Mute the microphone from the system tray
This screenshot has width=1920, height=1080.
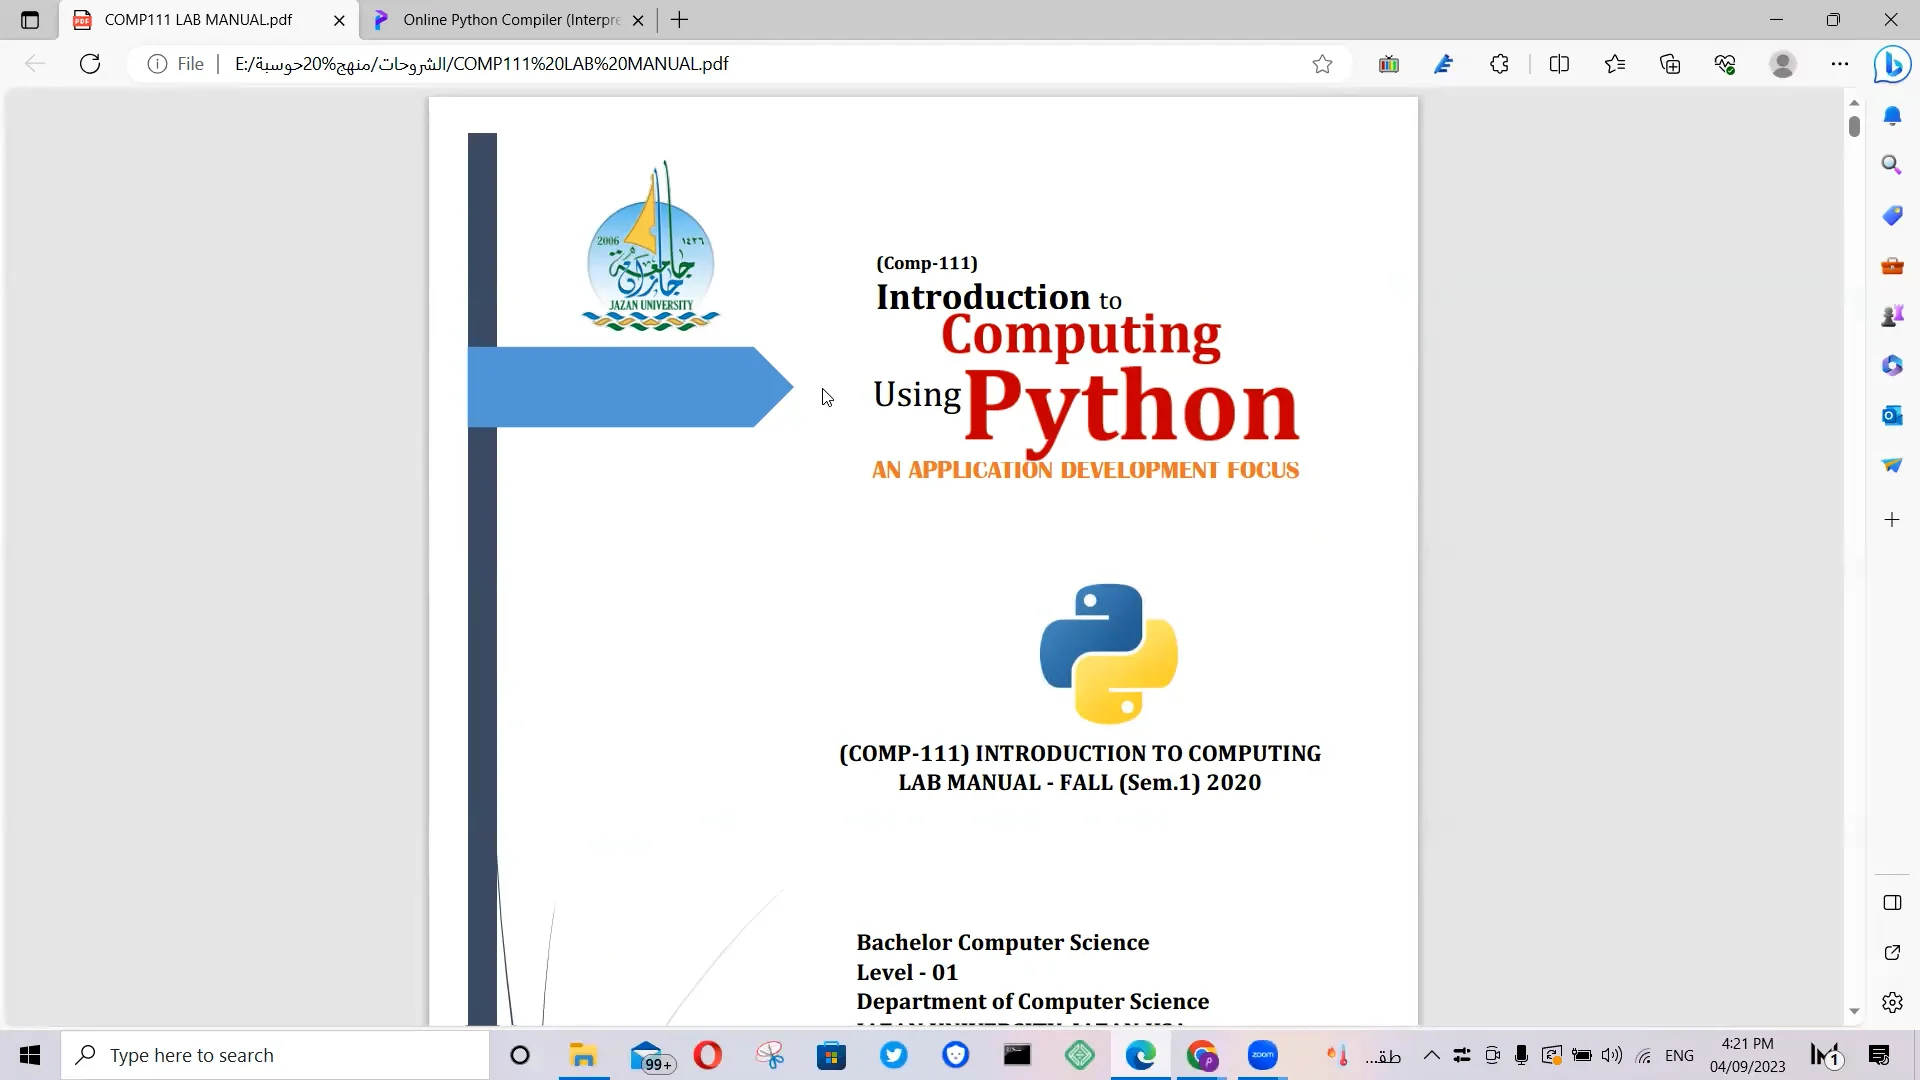[x=1521, y=1055]
